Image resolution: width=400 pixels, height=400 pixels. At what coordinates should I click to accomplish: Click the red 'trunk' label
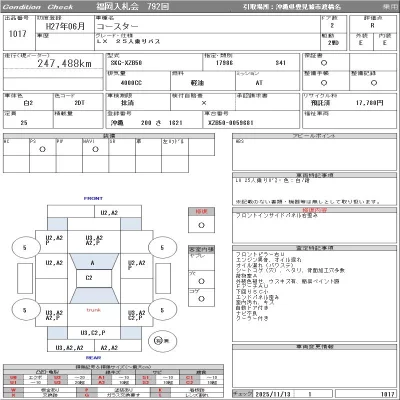click(x=94, y=310)
